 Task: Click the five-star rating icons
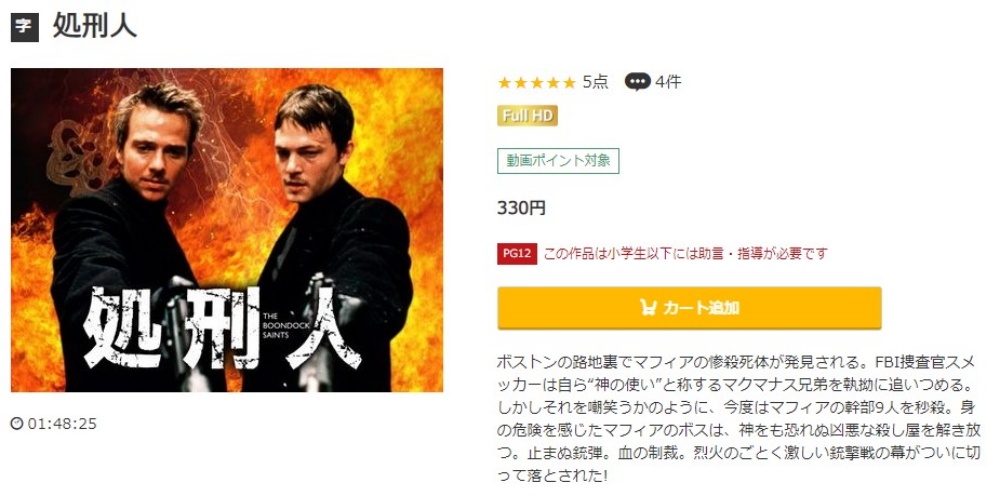[536, 82]
